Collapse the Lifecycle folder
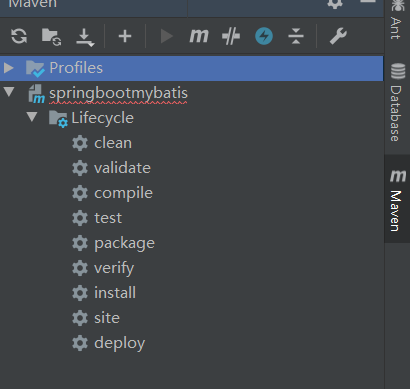 32,117
